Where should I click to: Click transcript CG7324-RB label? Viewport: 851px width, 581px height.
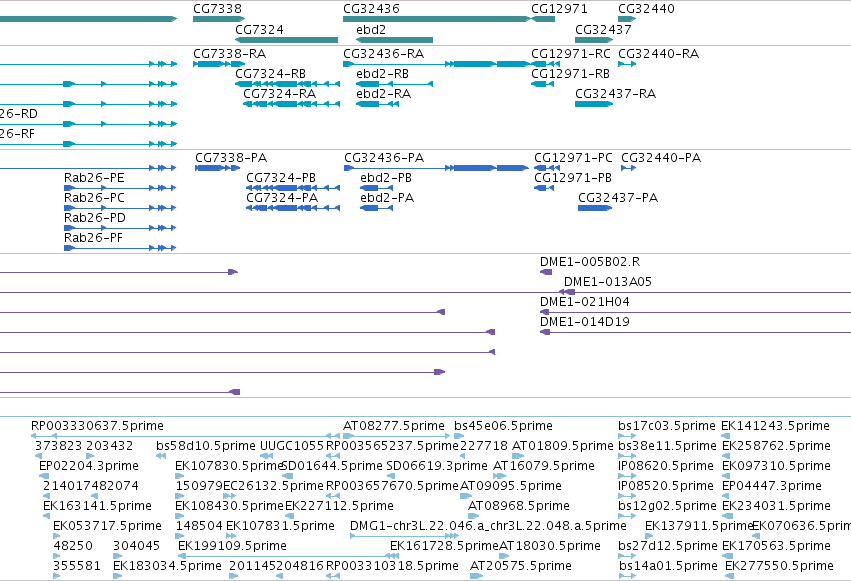point(270,74)
